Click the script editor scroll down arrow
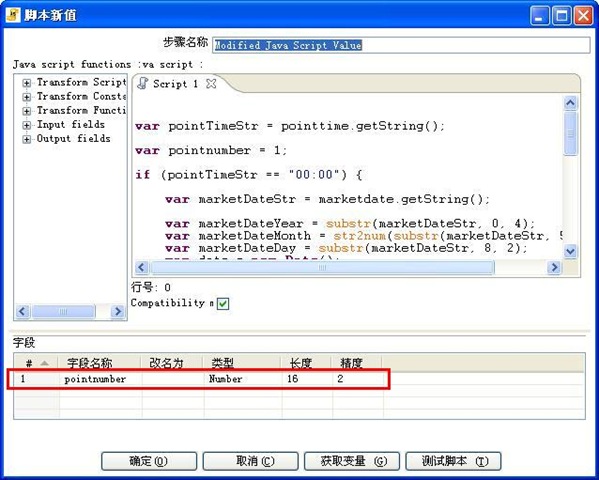The image size is (599, 480). 570,251
